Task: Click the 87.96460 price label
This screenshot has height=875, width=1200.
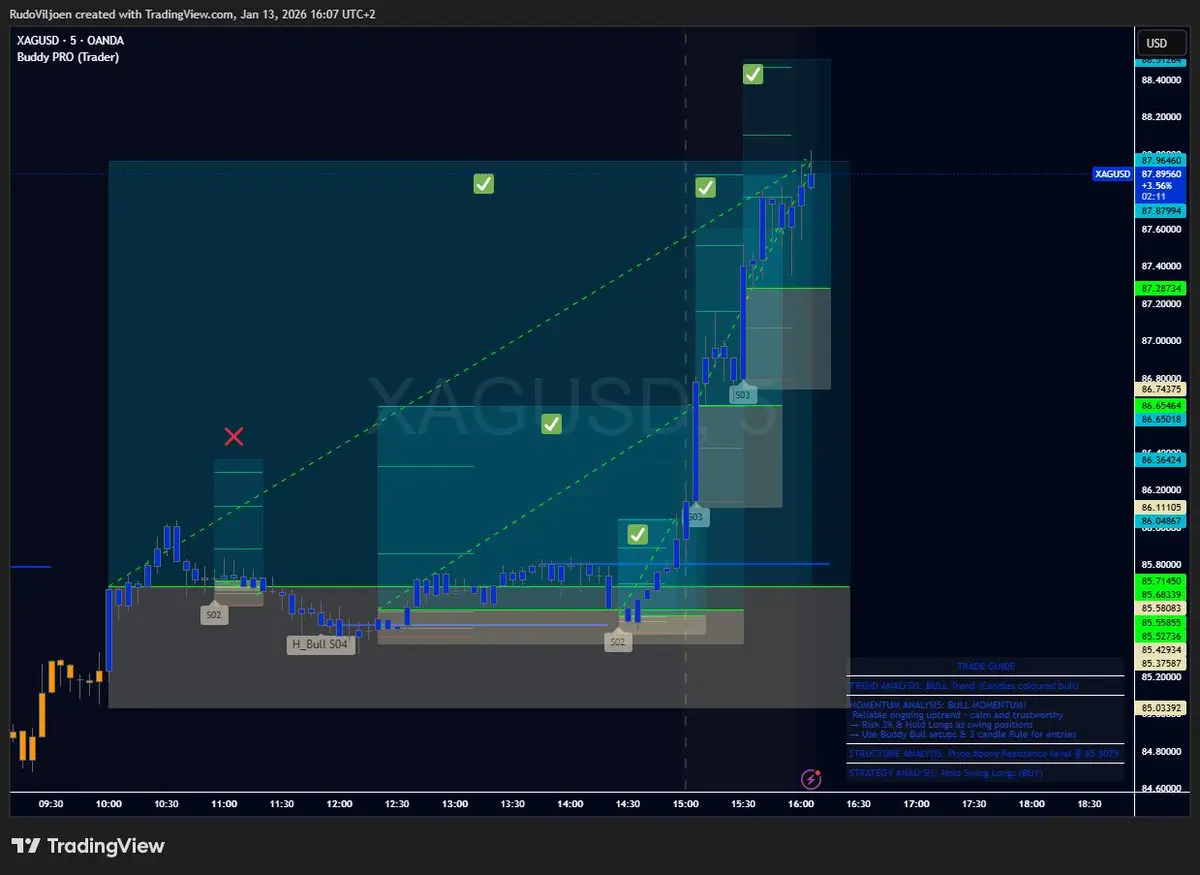Action: 1160,160
